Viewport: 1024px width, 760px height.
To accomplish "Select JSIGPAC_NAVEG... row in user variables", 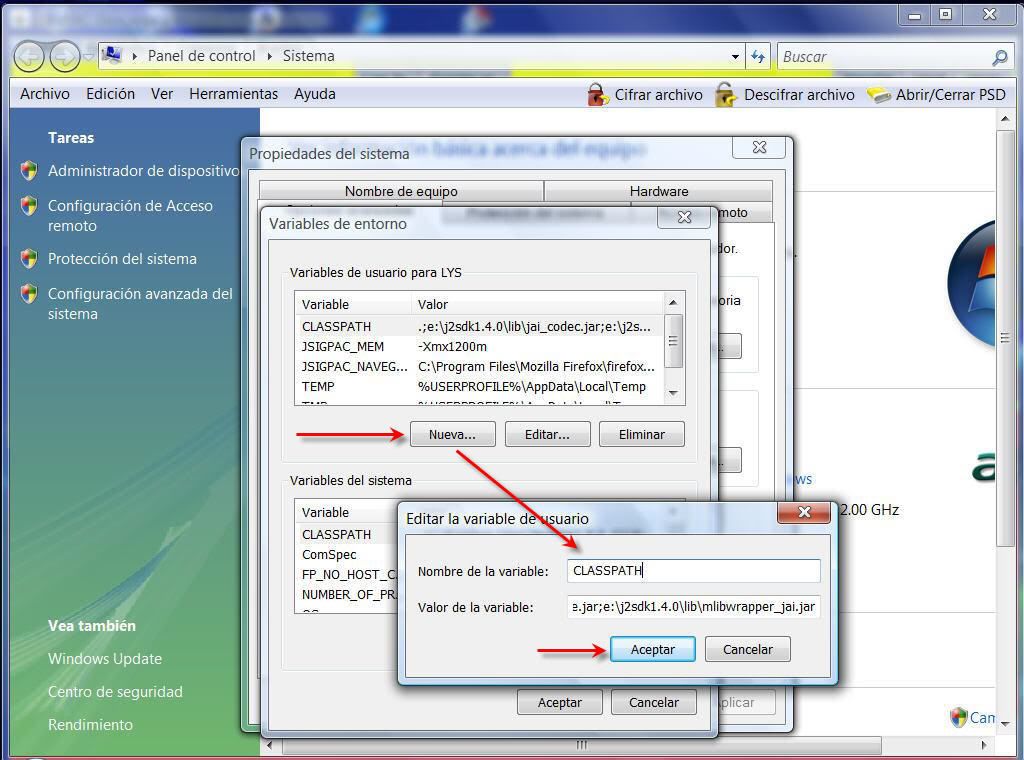I will point(480,366).
